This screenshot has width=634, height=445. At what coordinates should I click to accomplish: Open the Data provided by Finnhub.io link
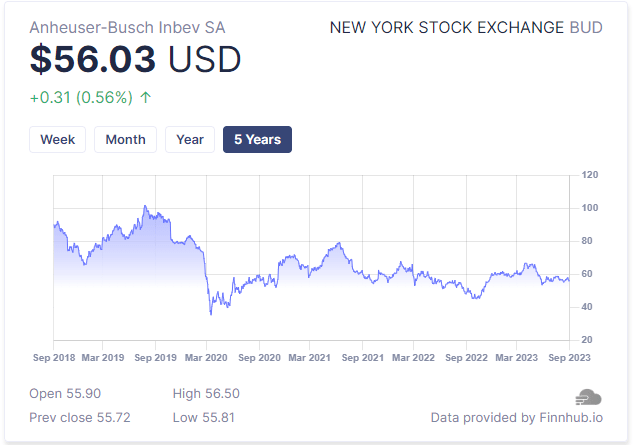point(516,417)
